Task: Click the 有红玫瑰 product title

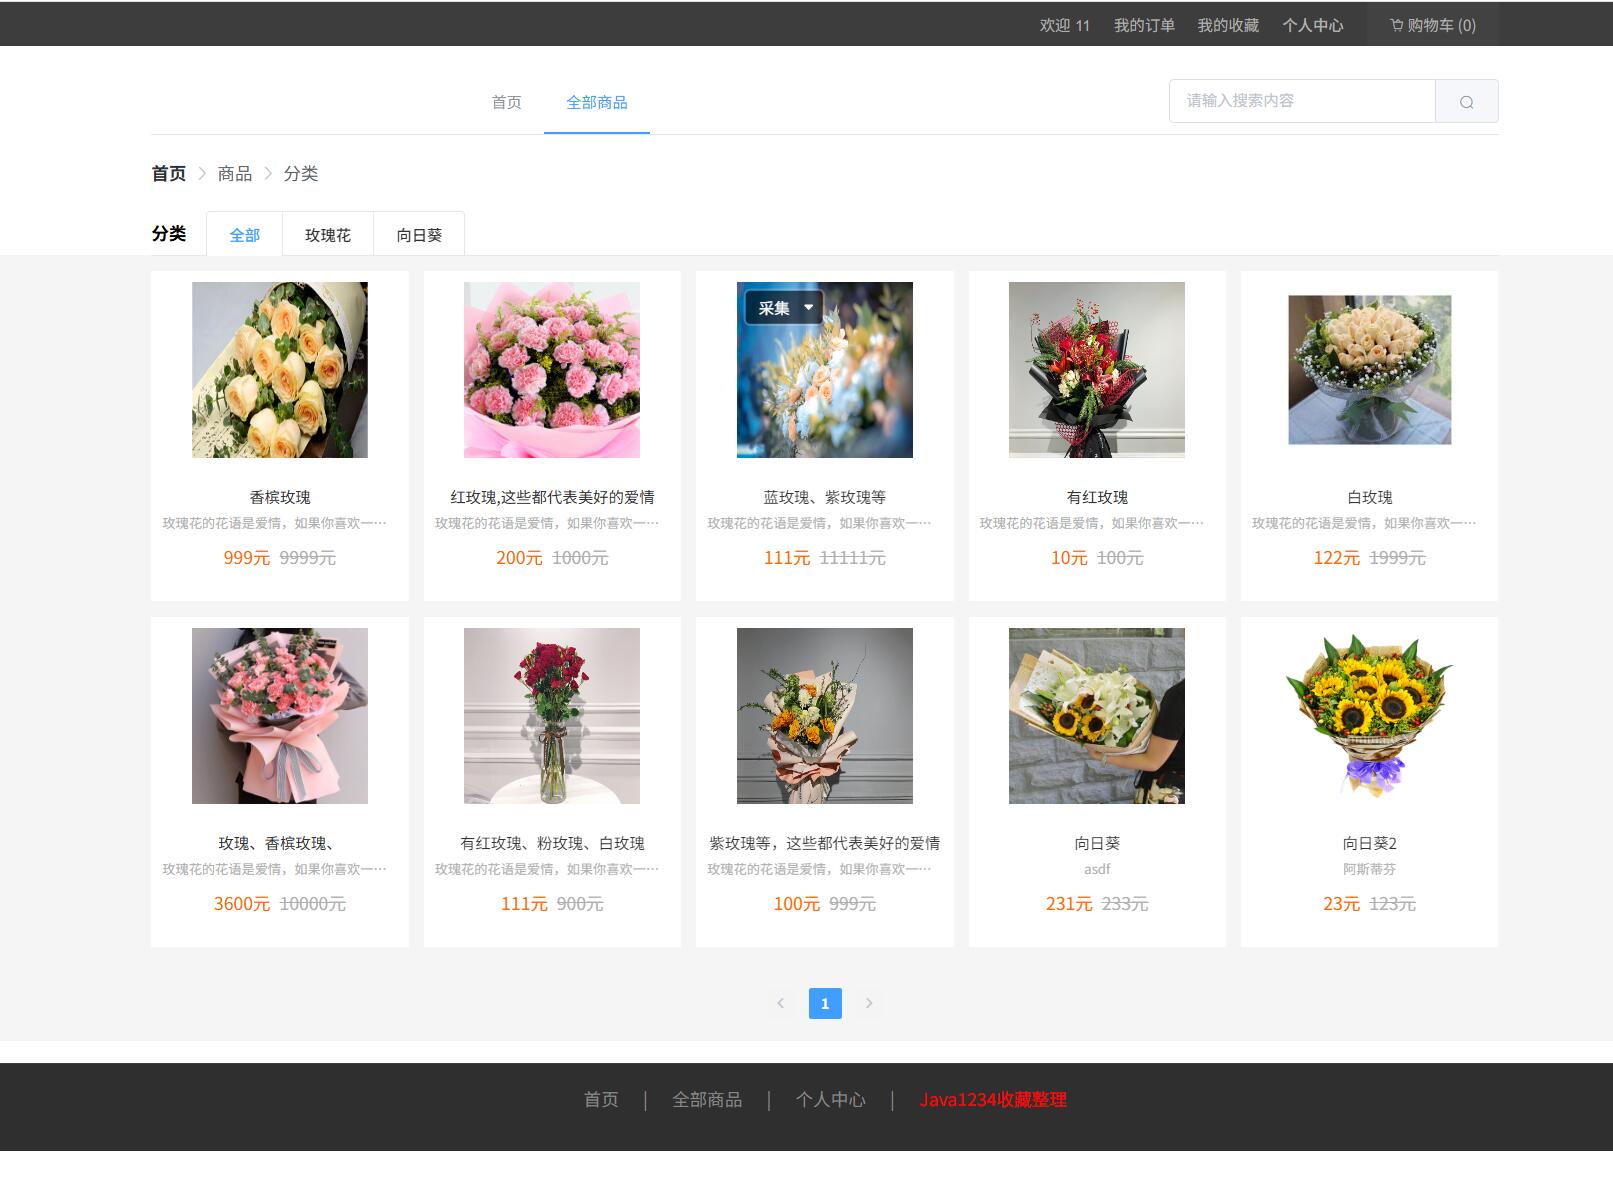Action: click(x=1097, y=497)
